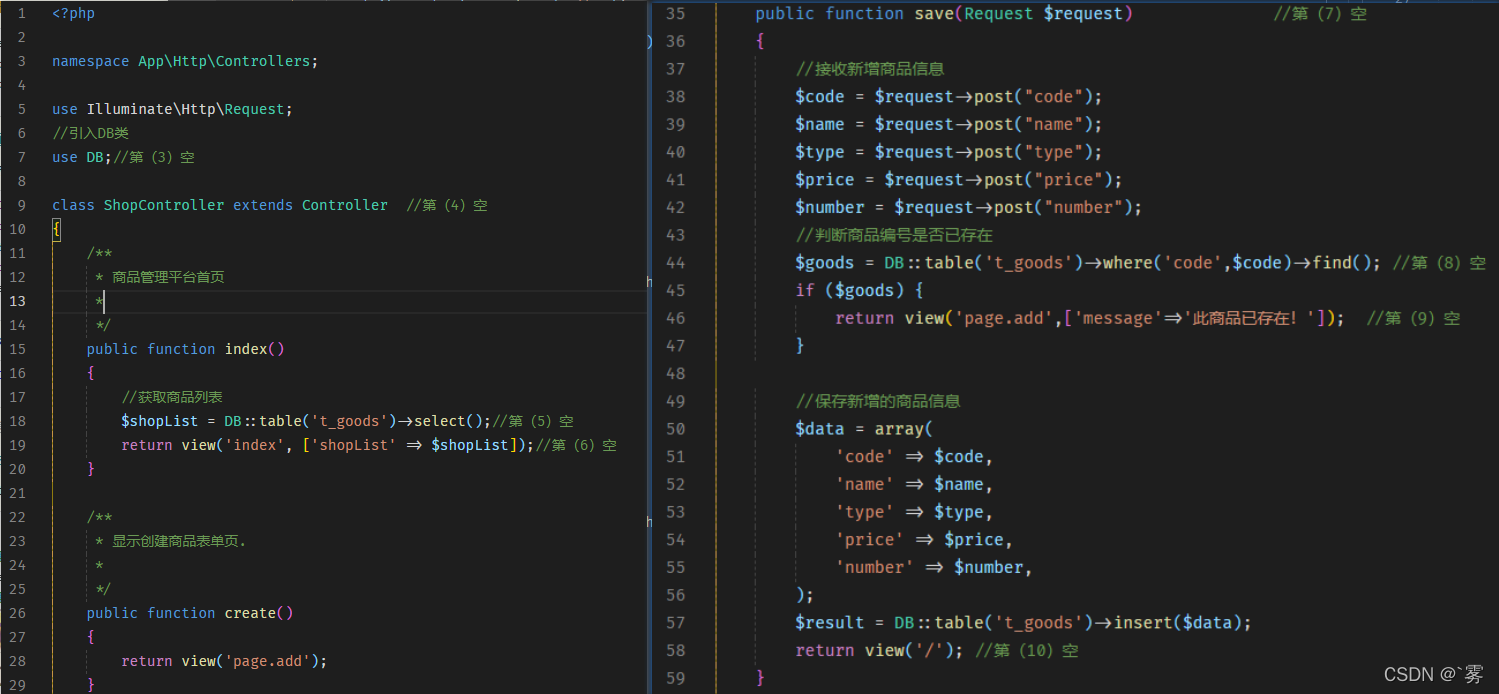
Task: Click the '//判断商品编号是否已存在' comment
Action: tap(894, 235)
